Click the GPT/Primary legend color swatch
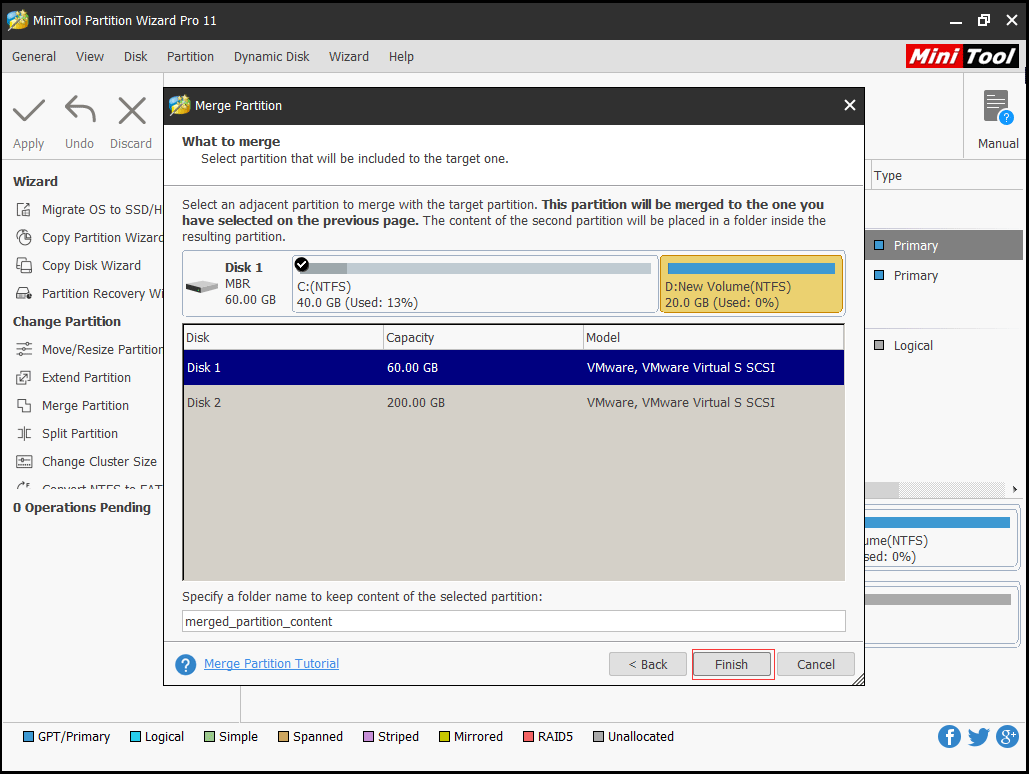1029x774 pixels. pos(28,737)
